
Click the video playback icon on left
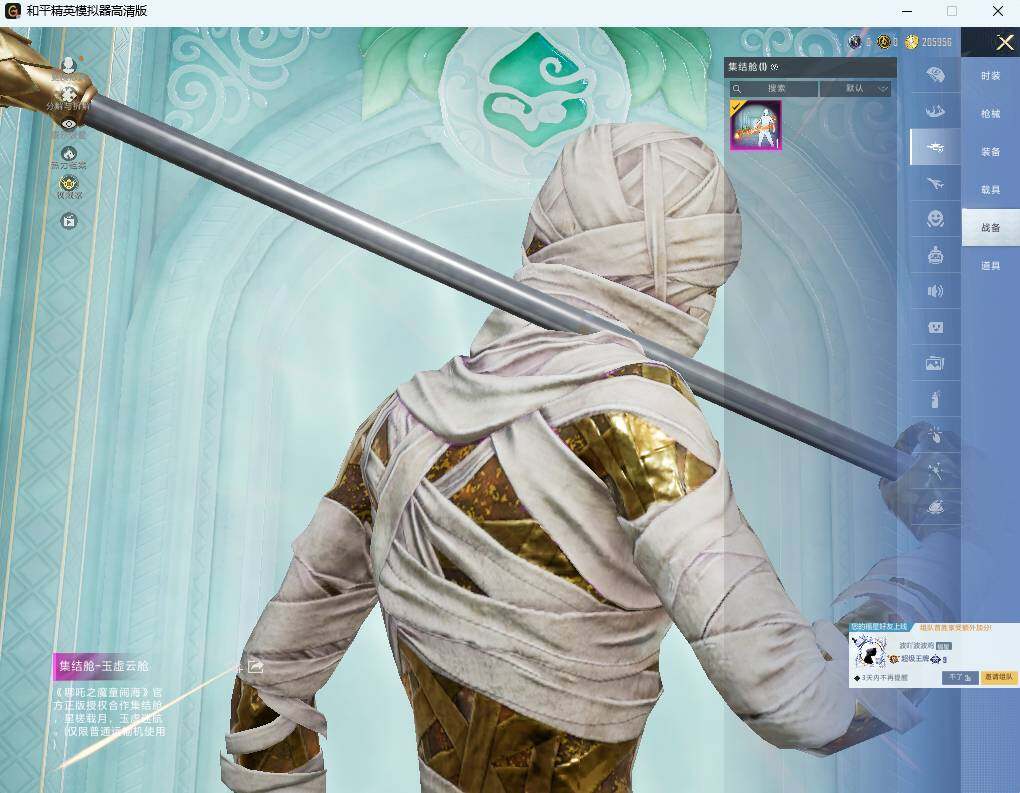(69, 221)
